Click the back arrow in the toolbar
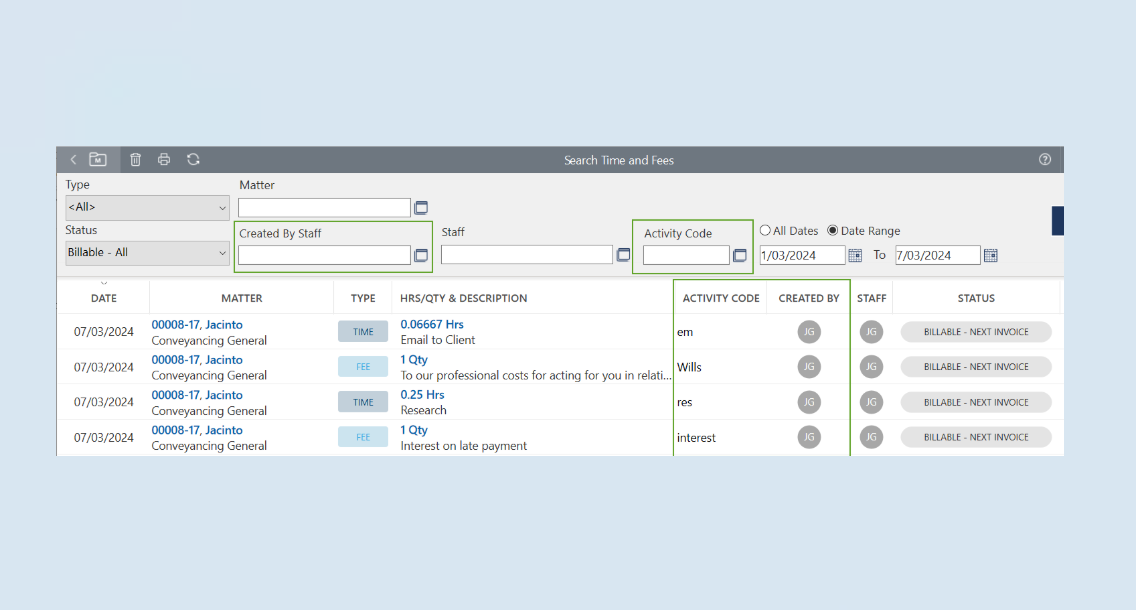Viewport: 1136px width, 610px height. click(73, 160)
